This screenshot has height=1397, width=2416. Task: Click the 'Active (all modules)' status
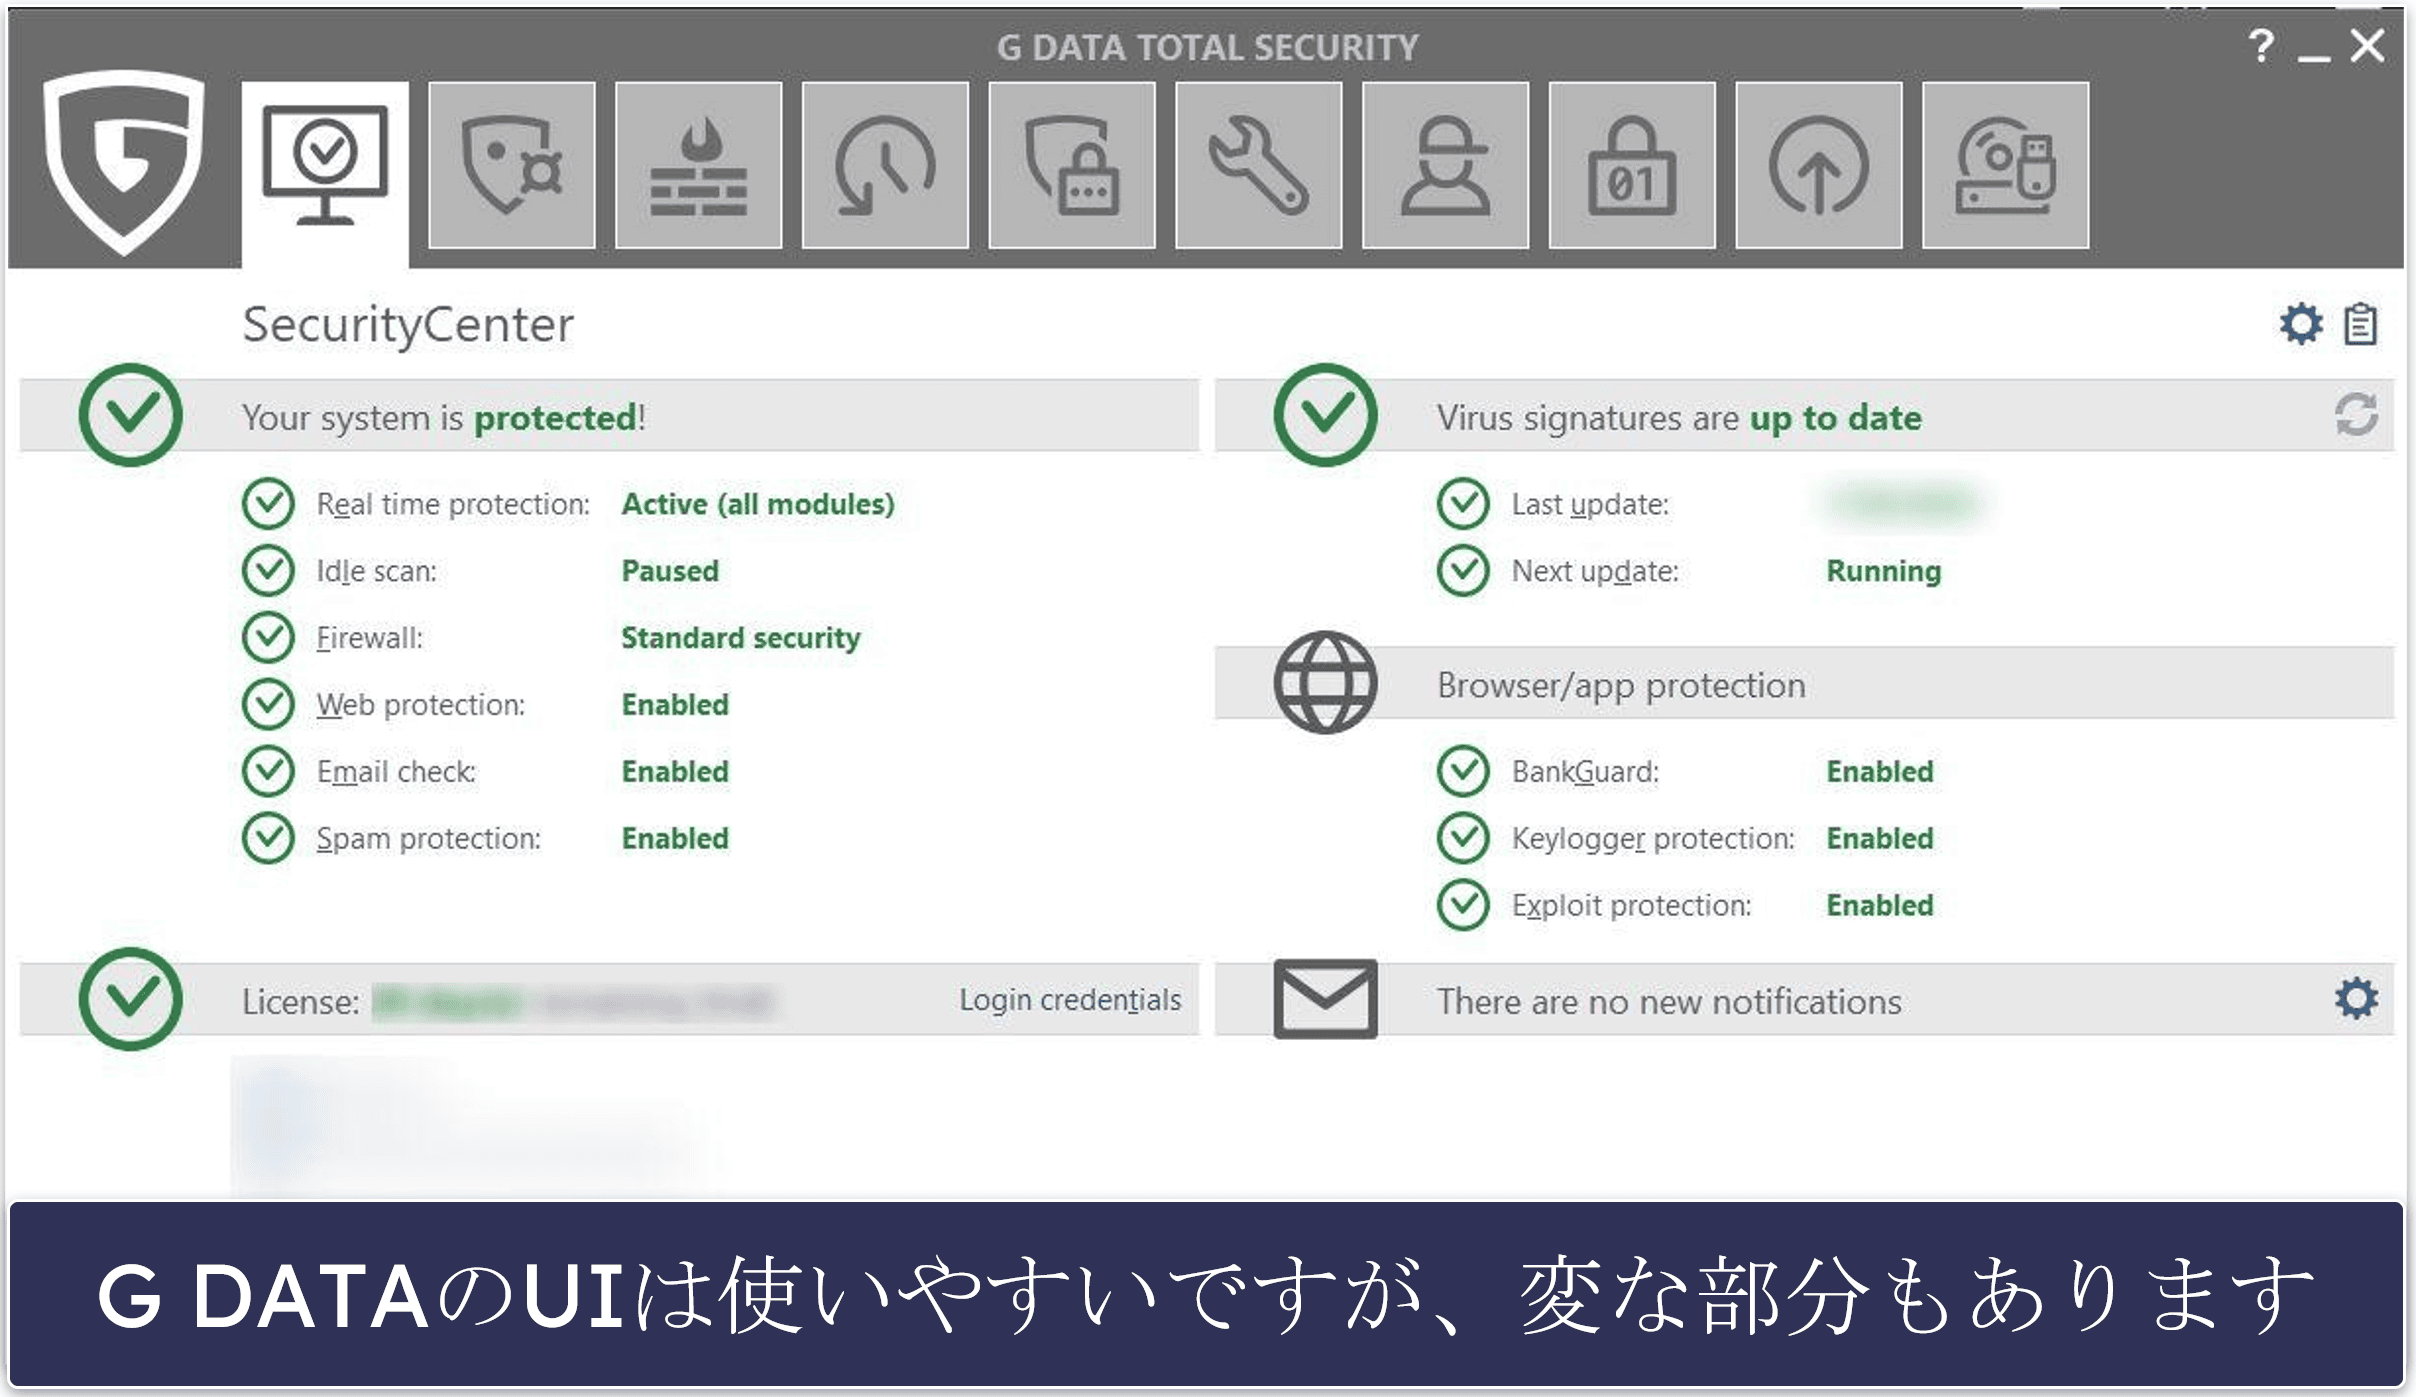758,504
